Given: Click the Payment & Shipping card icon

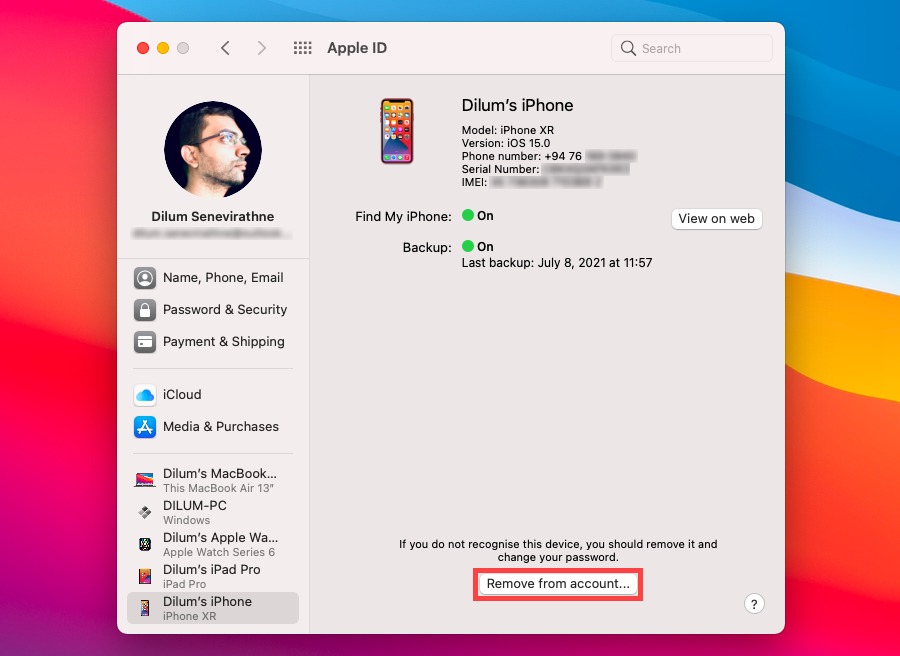Looking at the screenshot, I should [x=143, y=342].
